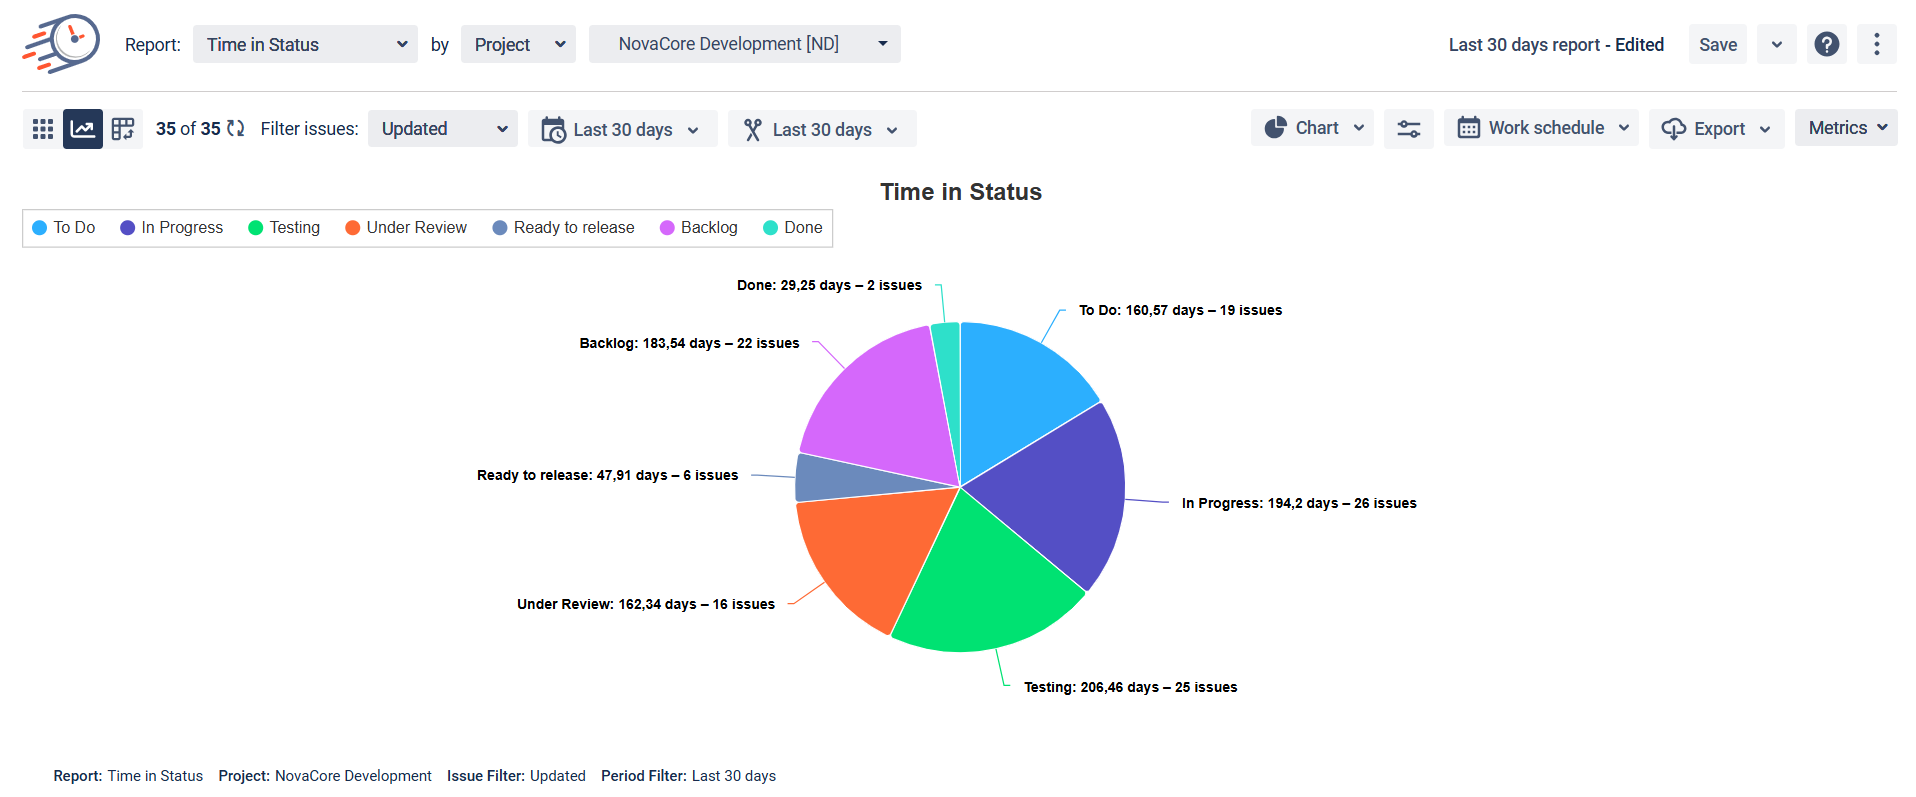Image resolution: width=1916 pixels, height=797 pixels.
Task: Select the chart view icon
Action: coord(83,129)
